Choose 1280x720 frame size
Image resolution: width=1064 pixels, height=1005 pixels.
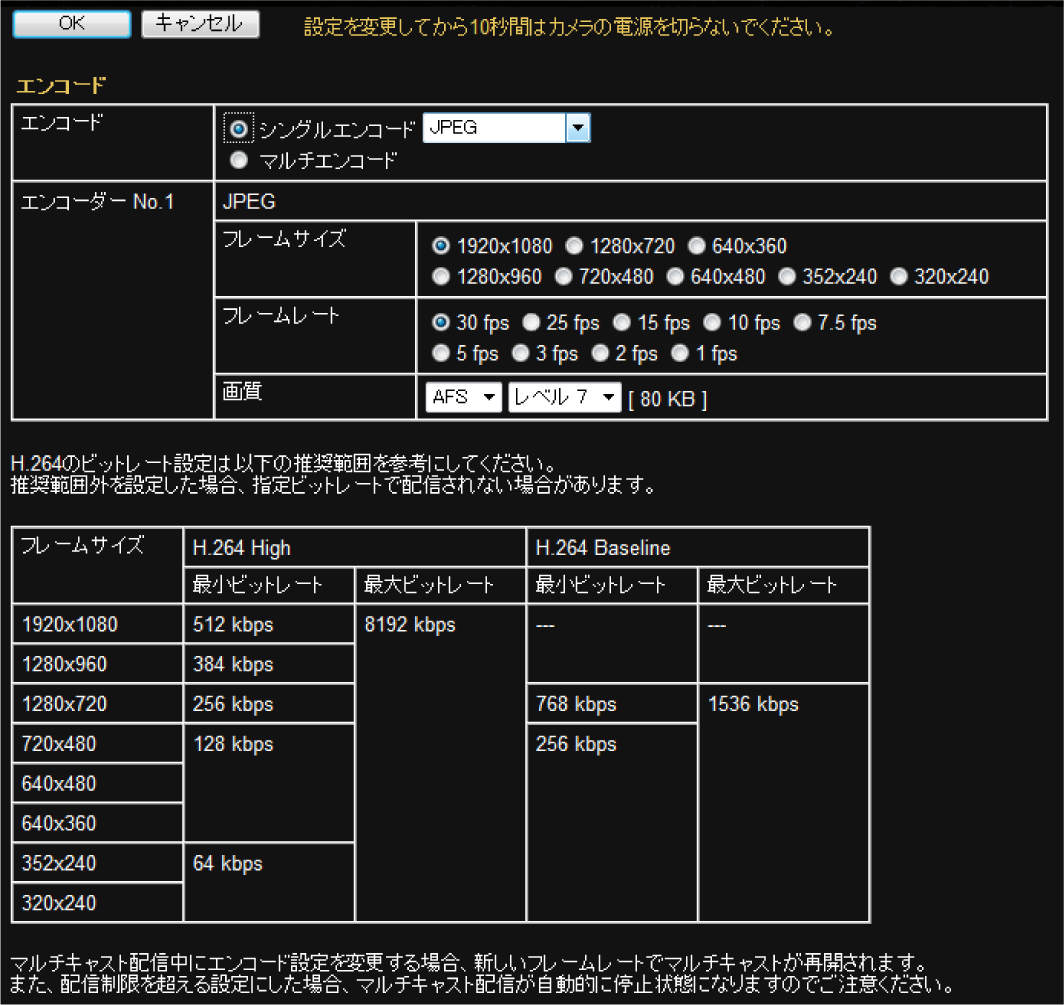coord(573,246)
